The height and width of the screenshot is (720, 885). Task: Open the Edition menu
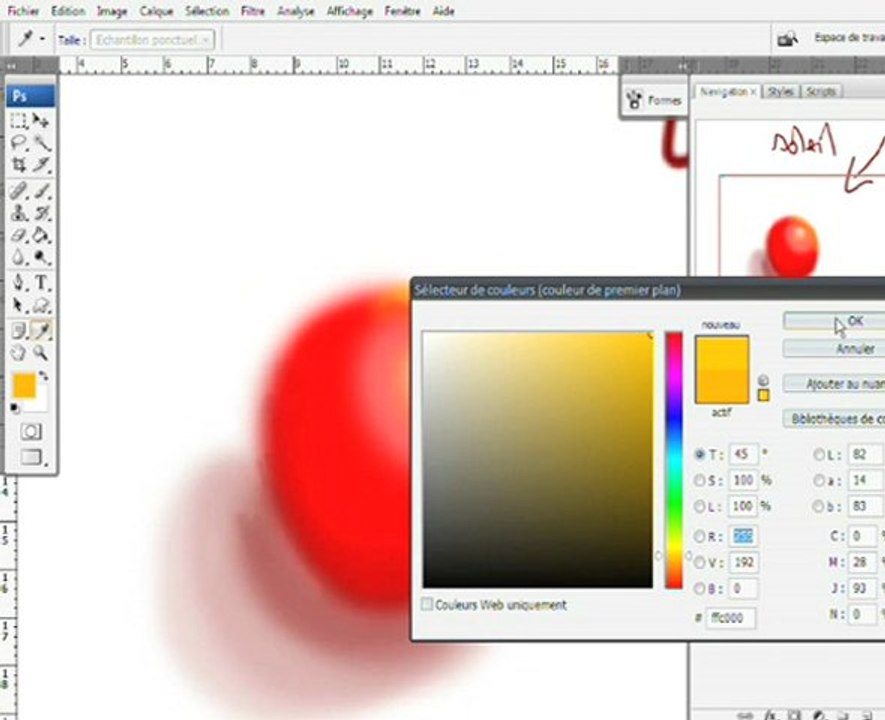coord(68,11)
